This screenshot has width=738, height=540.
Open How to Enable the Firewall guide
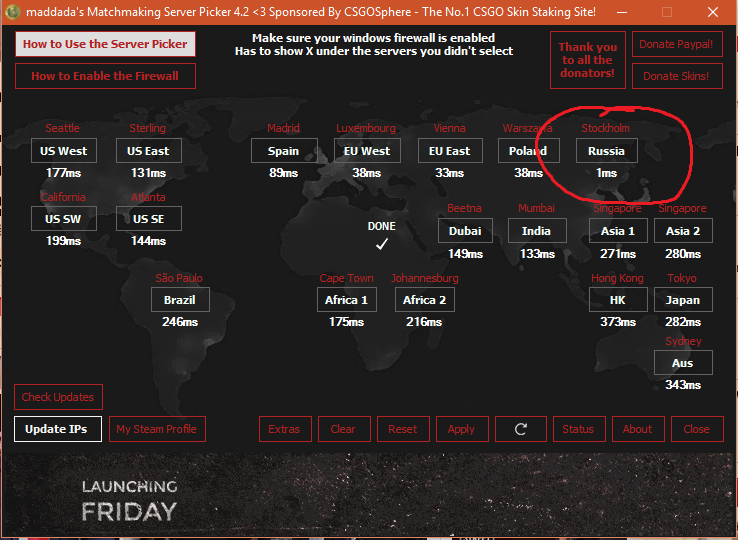click(105, 76)
